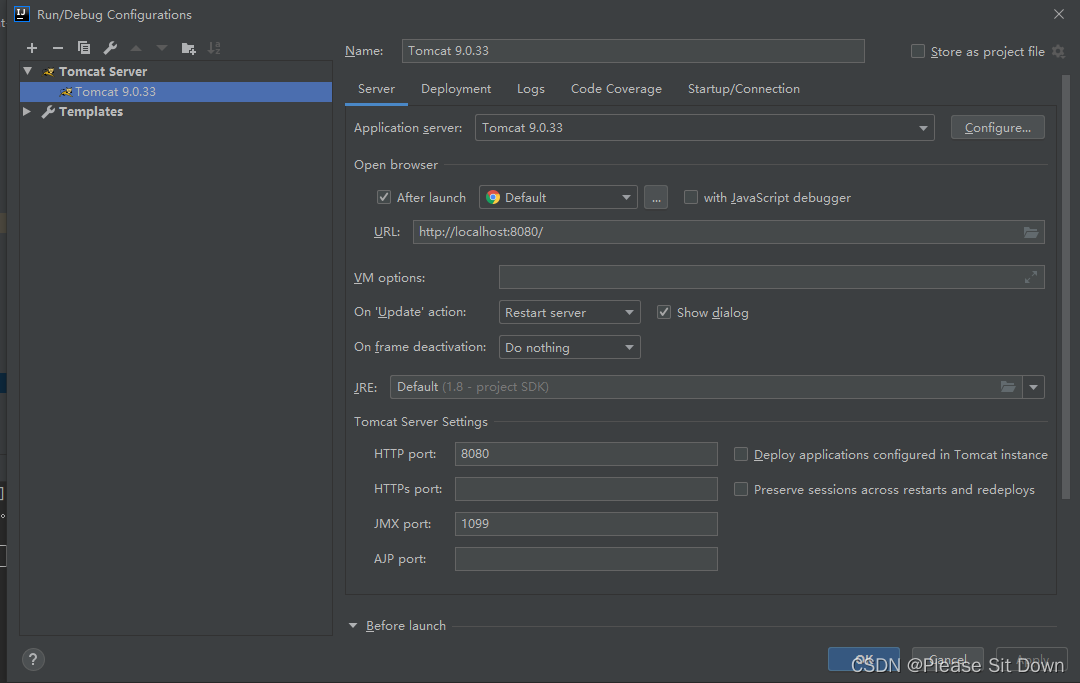Create new folder icon in toolbar
This screenshot has width=1080, height=683.
click(x=188, y=48)
